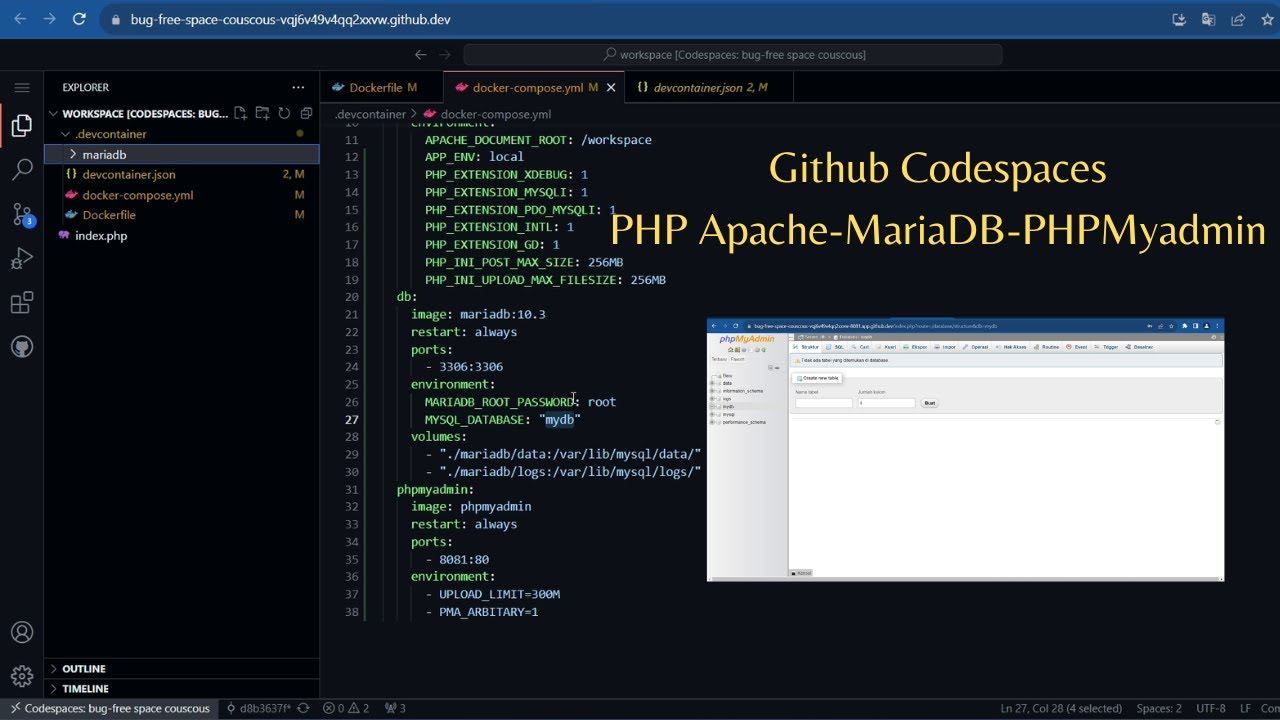This screenshot has height=720, width=1280.
Task: Change file encoding UTF-8
Action: (1210, 708)
